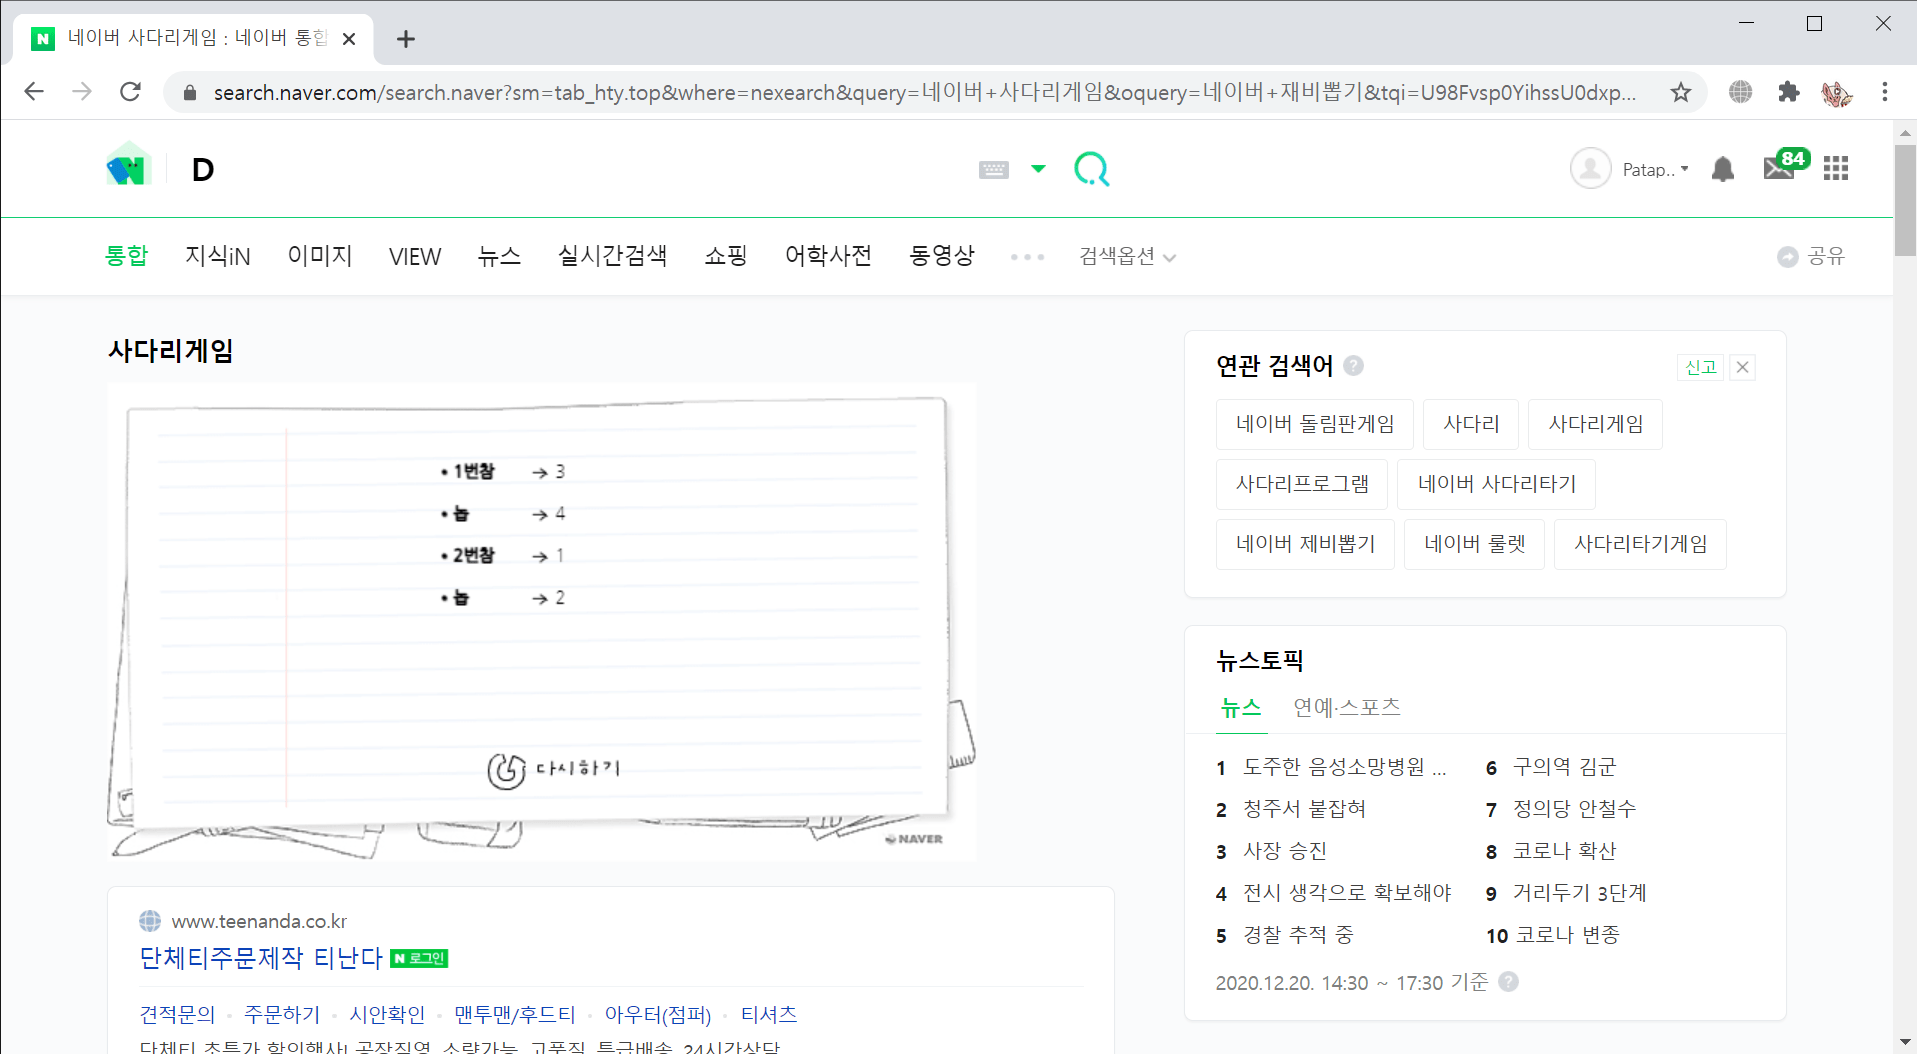The image size is (1917, 1054).
Task: Switch to the 어학사전 tab
Action: coord(828,256)
